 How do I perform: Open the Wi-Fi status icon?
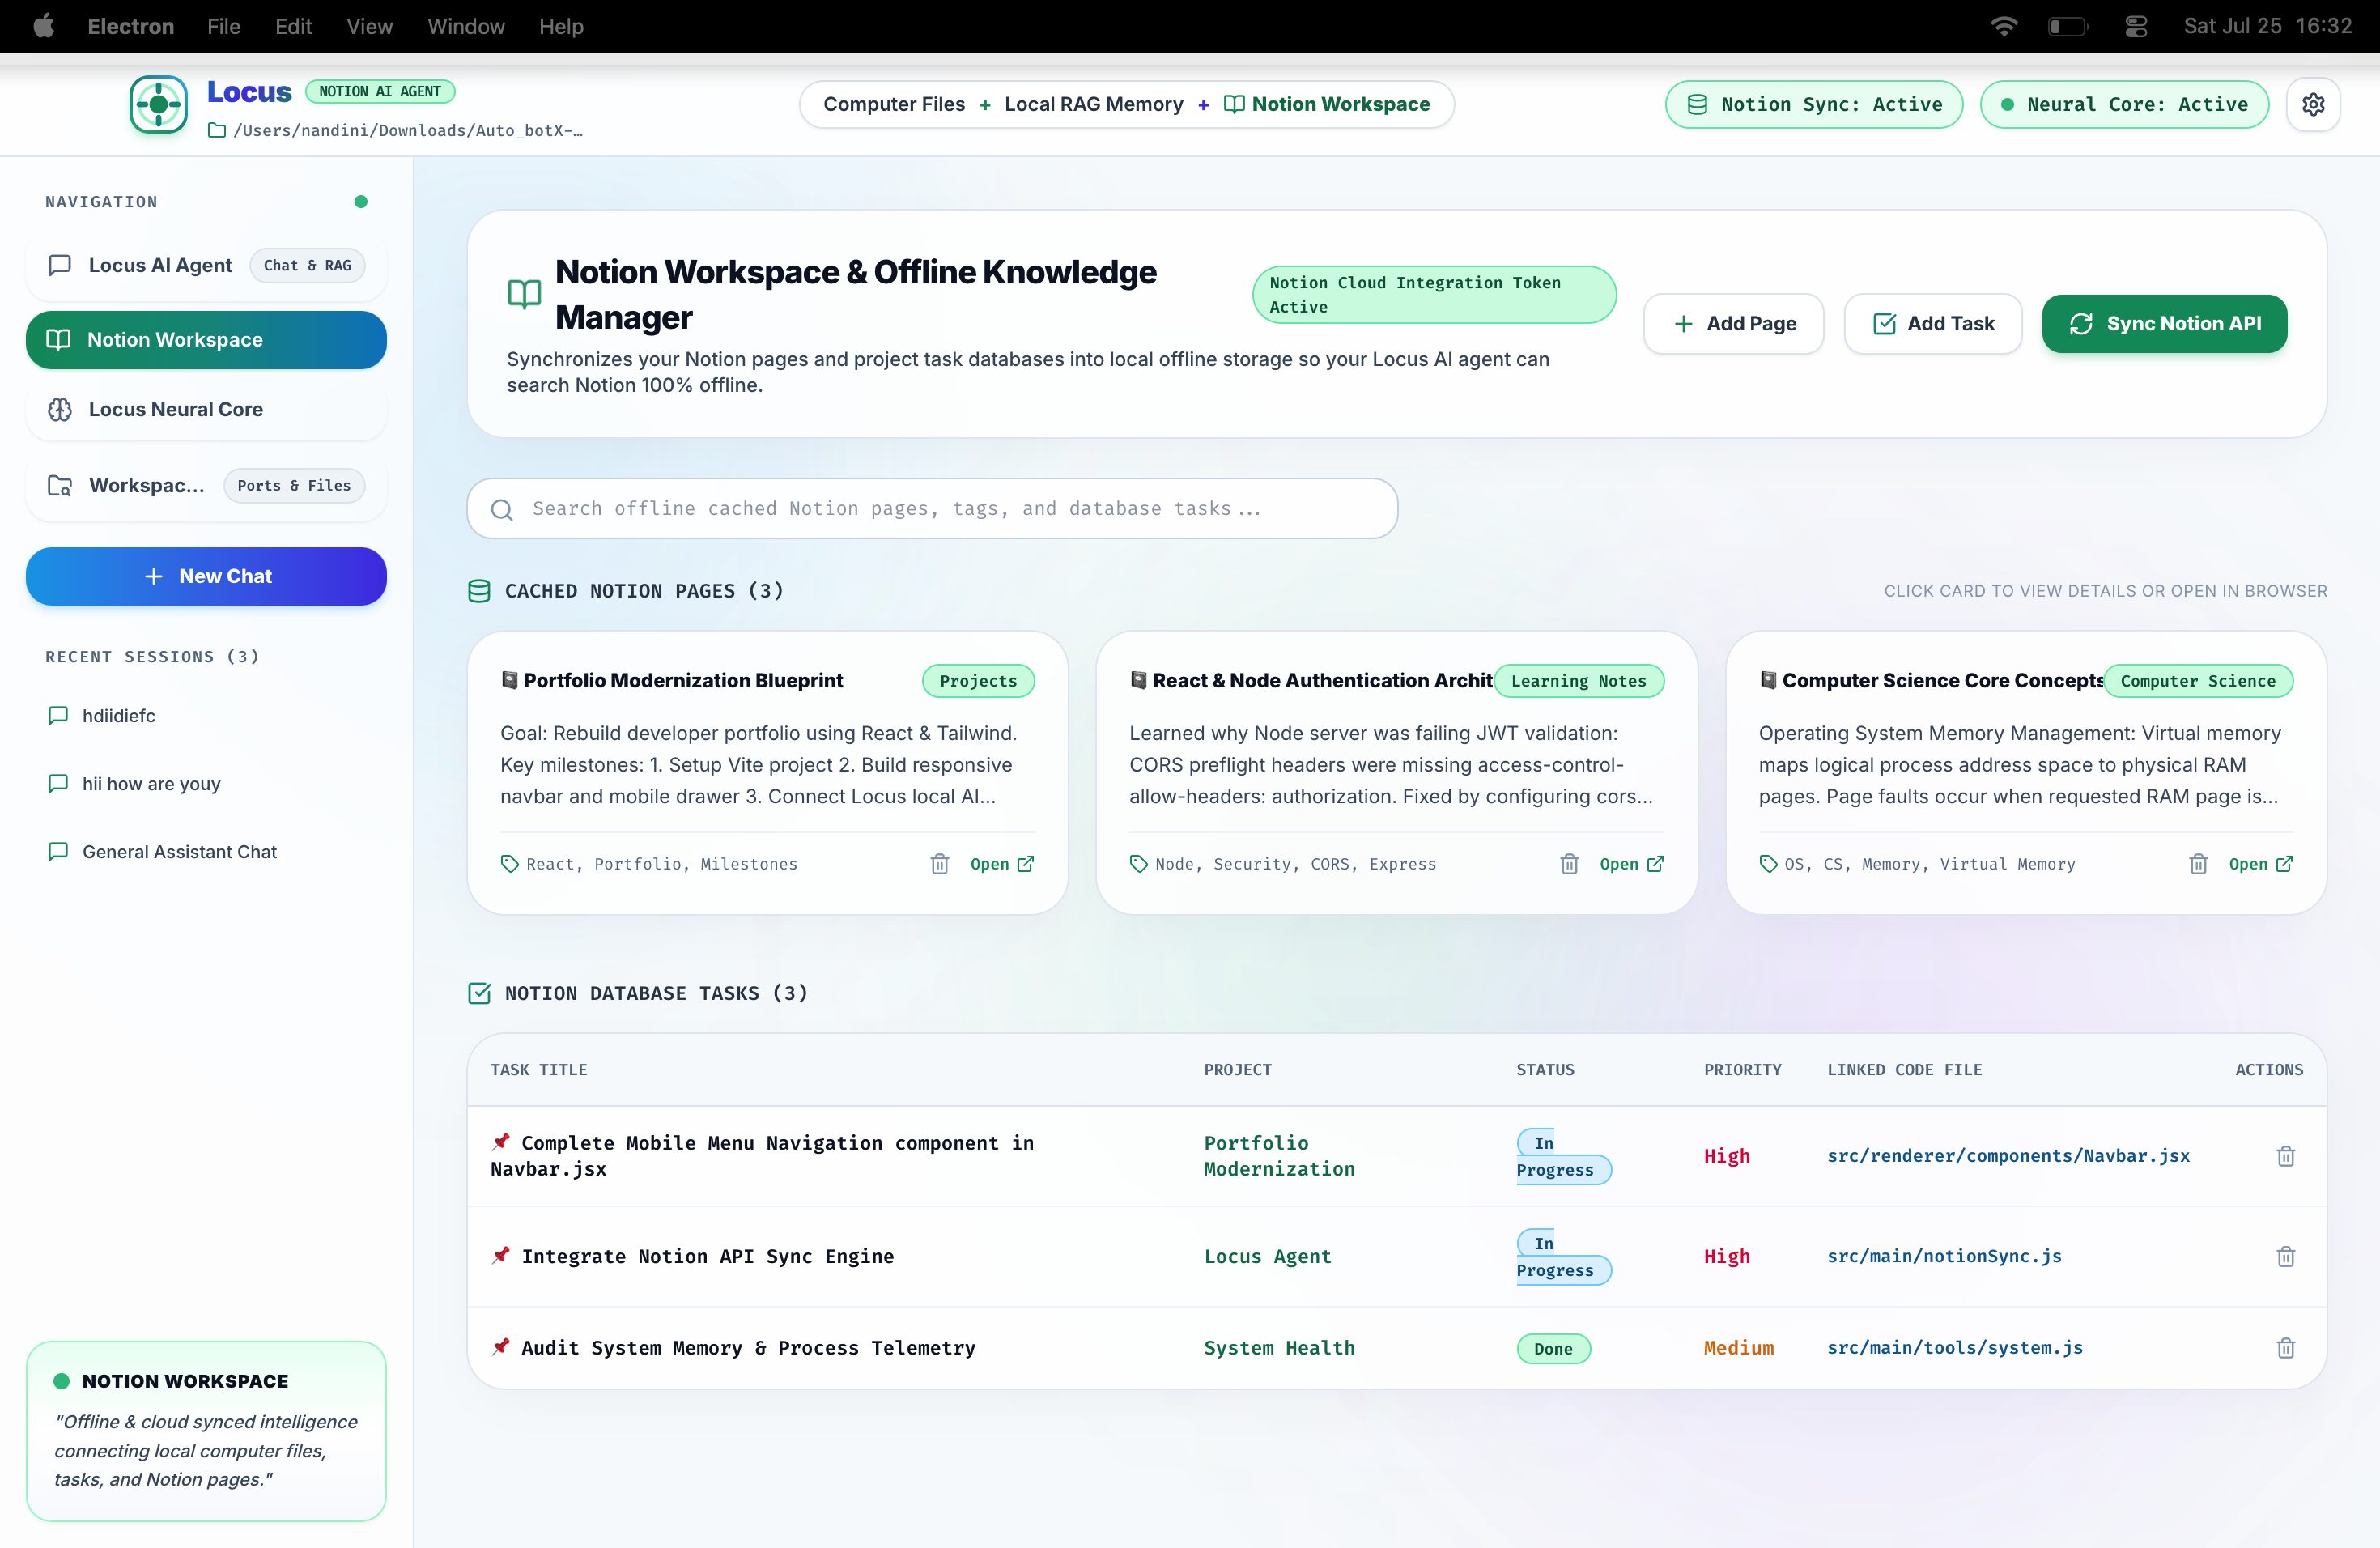2004,26
